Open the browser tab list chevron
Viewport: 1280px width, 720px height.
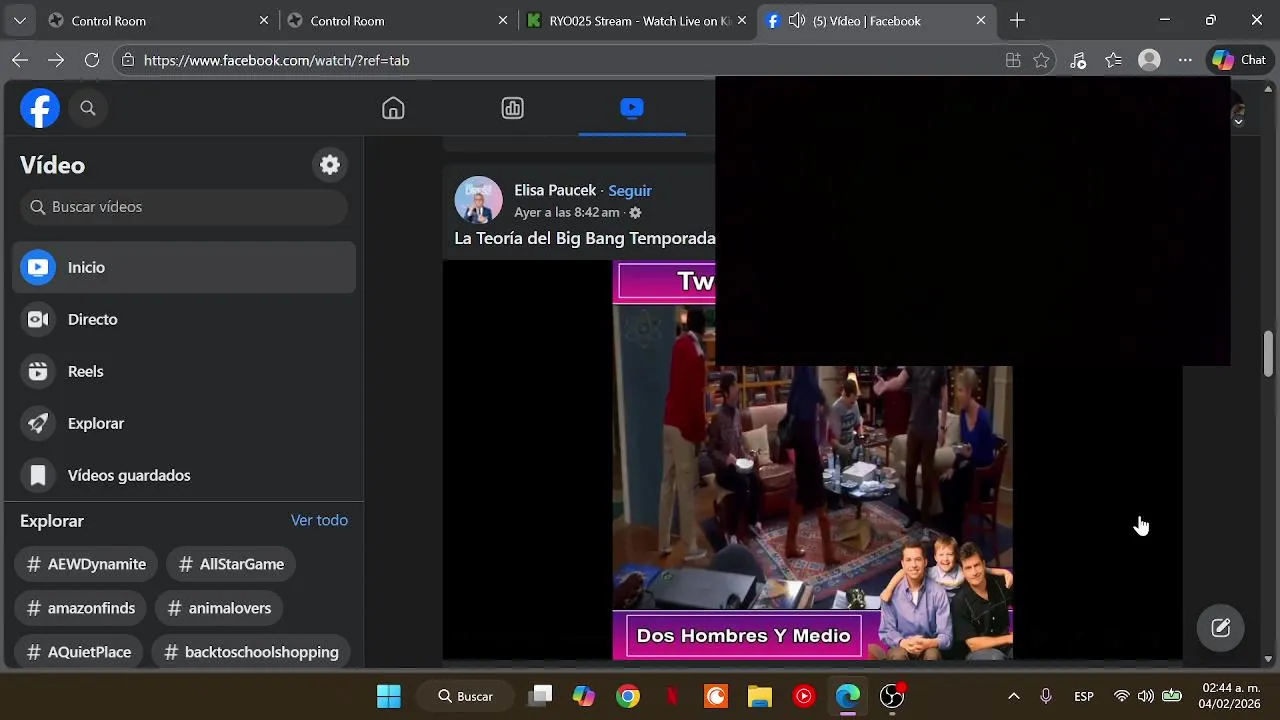[19, 20]
